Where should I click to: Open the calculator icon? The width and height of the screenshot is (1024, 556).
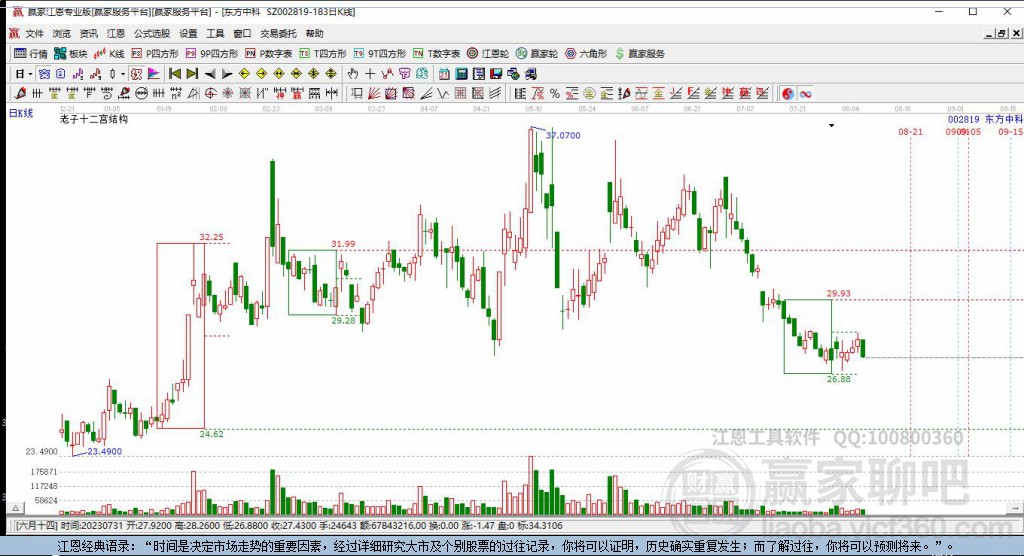coord(461,74)
